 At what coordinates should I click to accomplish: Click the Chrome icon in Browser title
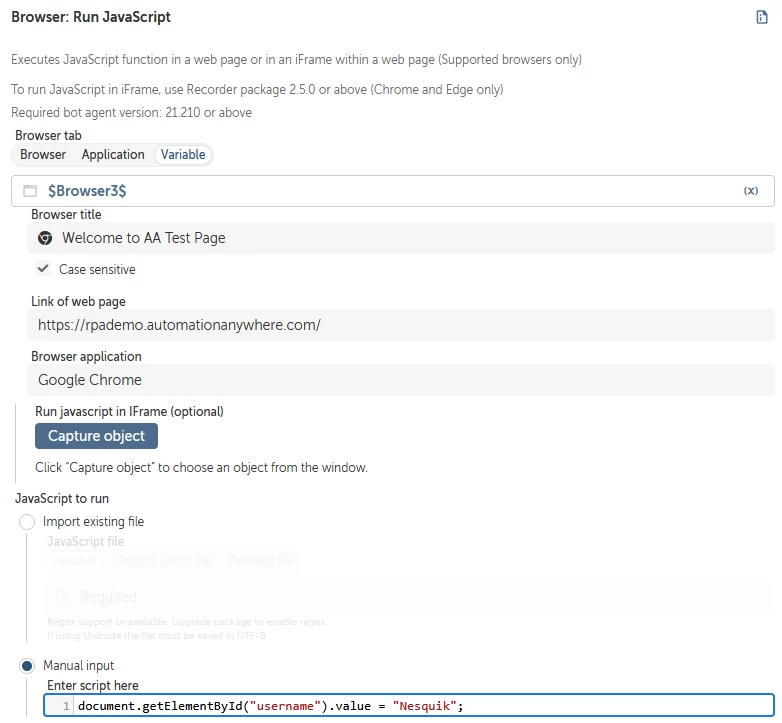[45, 238]
